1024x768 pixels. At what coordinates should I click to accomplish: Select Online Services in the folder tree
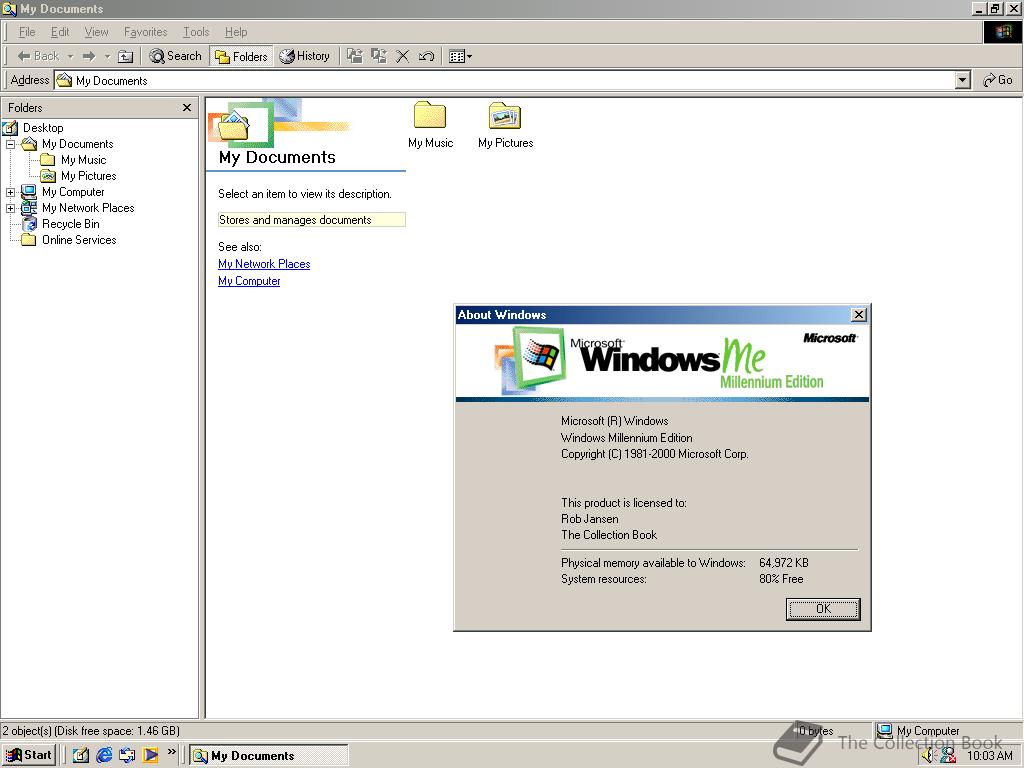[79, 240]
